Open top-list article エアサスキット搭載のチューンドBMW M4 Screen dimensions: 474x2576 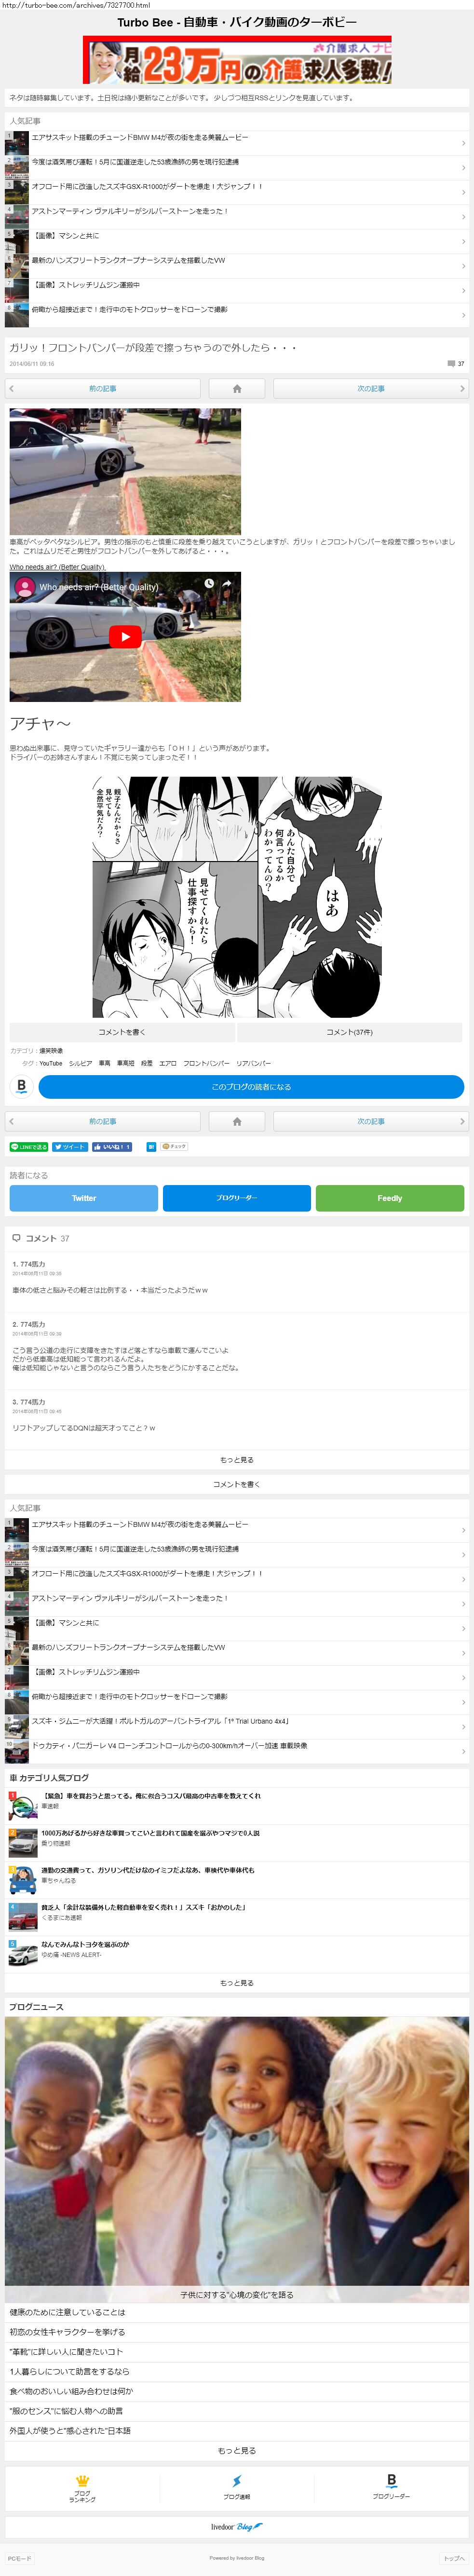click(237, 143)
